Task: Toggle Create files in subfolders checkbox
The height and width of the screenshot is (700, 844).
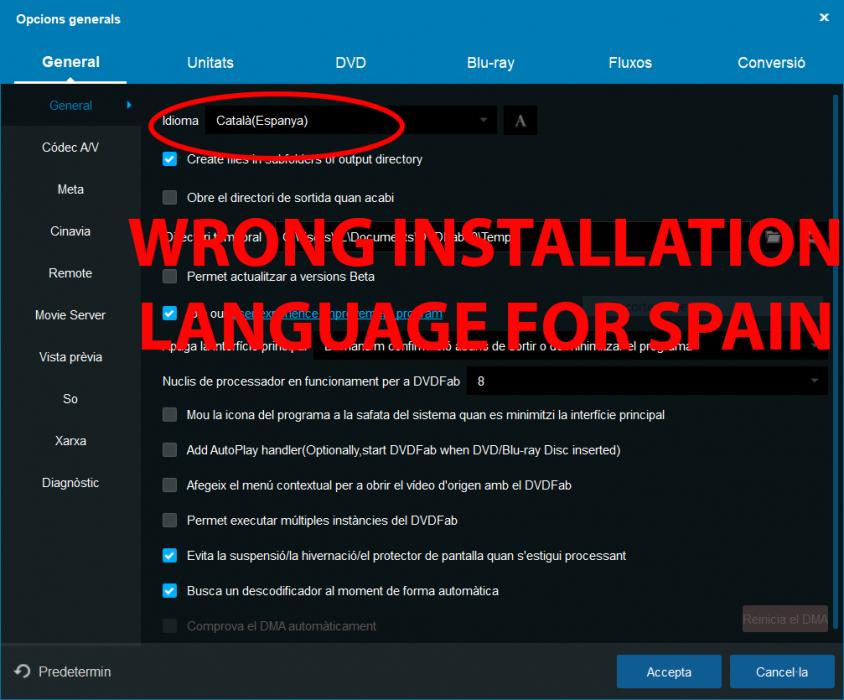Action: pos(170,159)
